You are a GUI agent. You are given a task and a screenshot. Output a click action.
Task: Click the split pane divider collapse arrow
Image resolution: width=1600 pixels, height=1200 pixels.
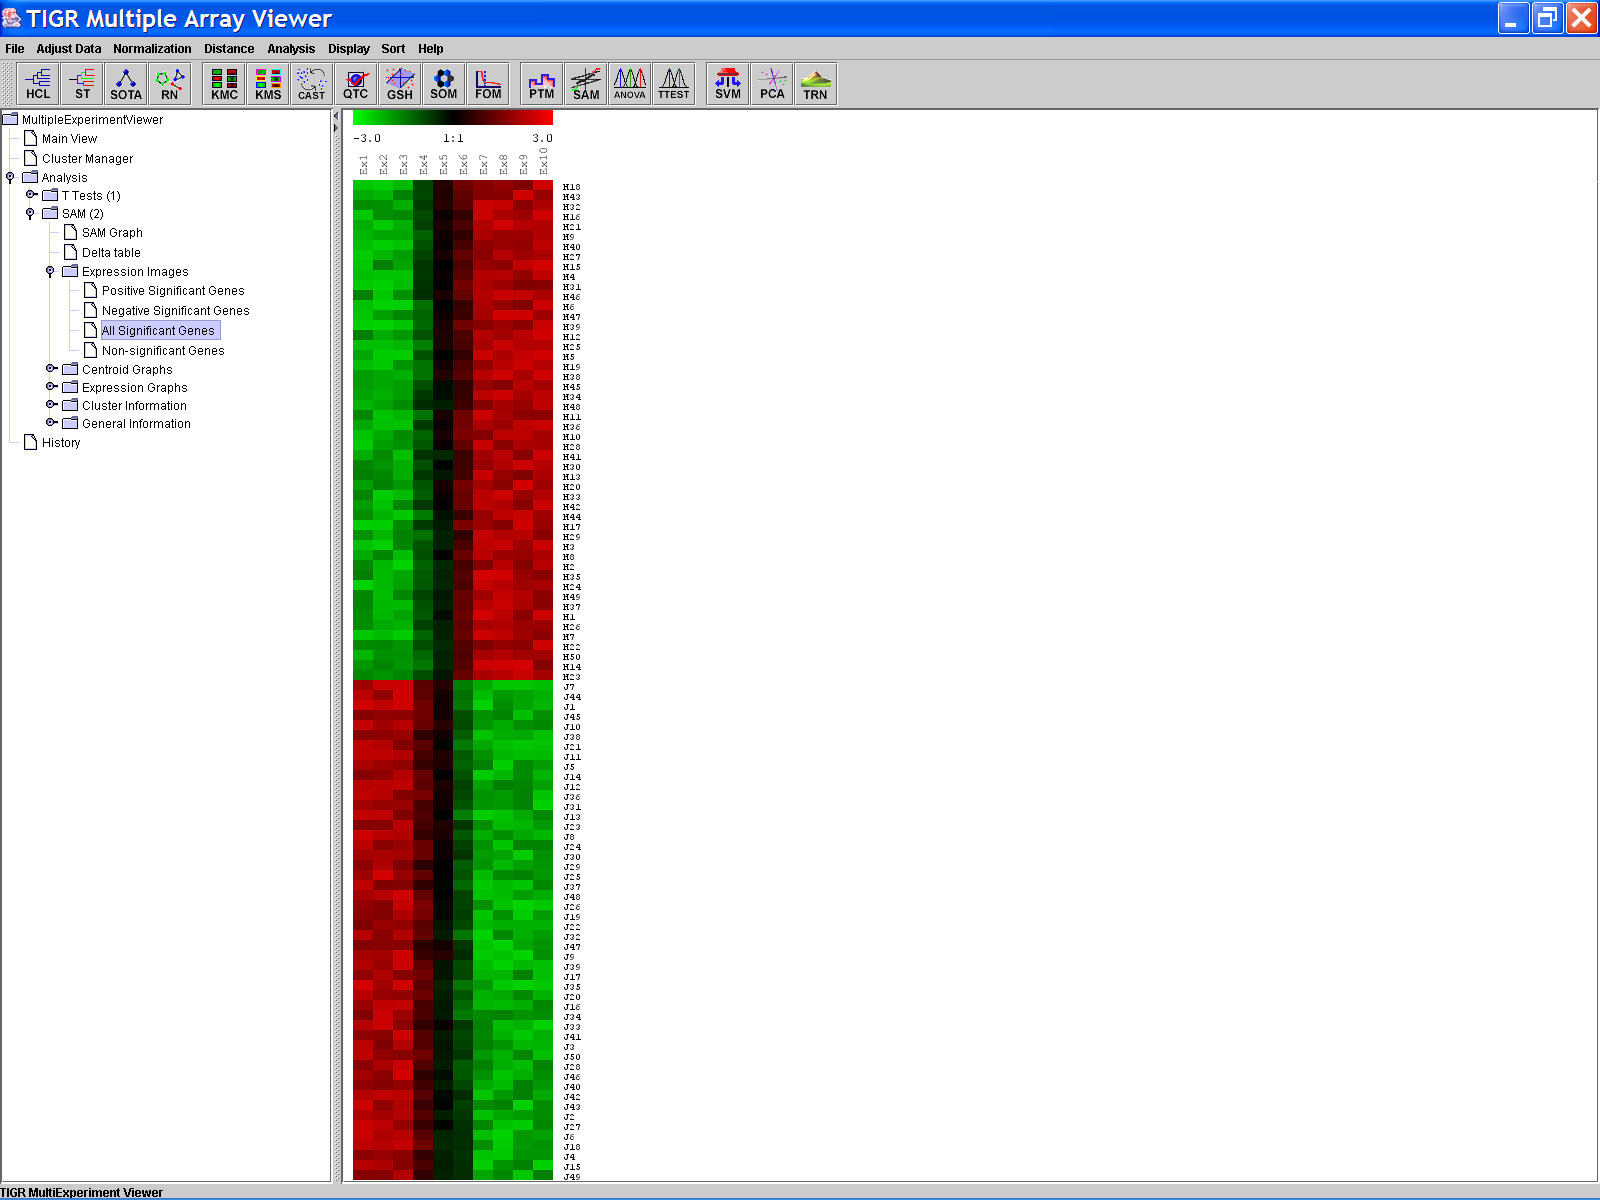pos(336,117)
